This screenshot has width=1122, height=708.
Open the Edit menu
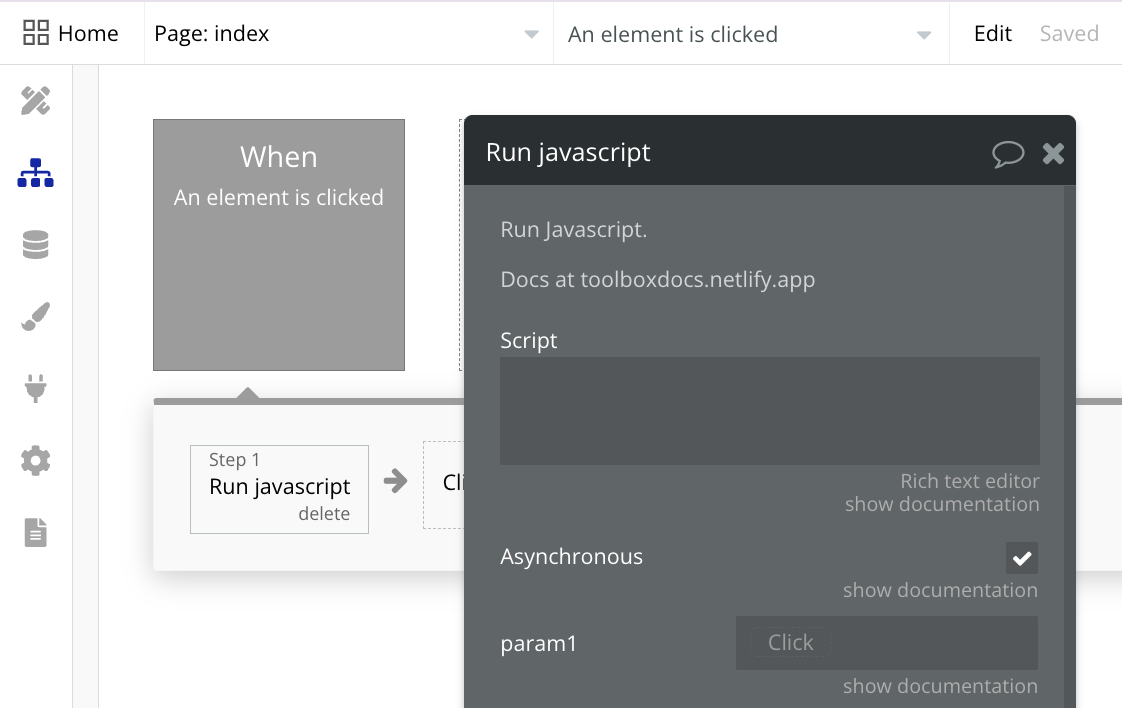tap(993, 34)
